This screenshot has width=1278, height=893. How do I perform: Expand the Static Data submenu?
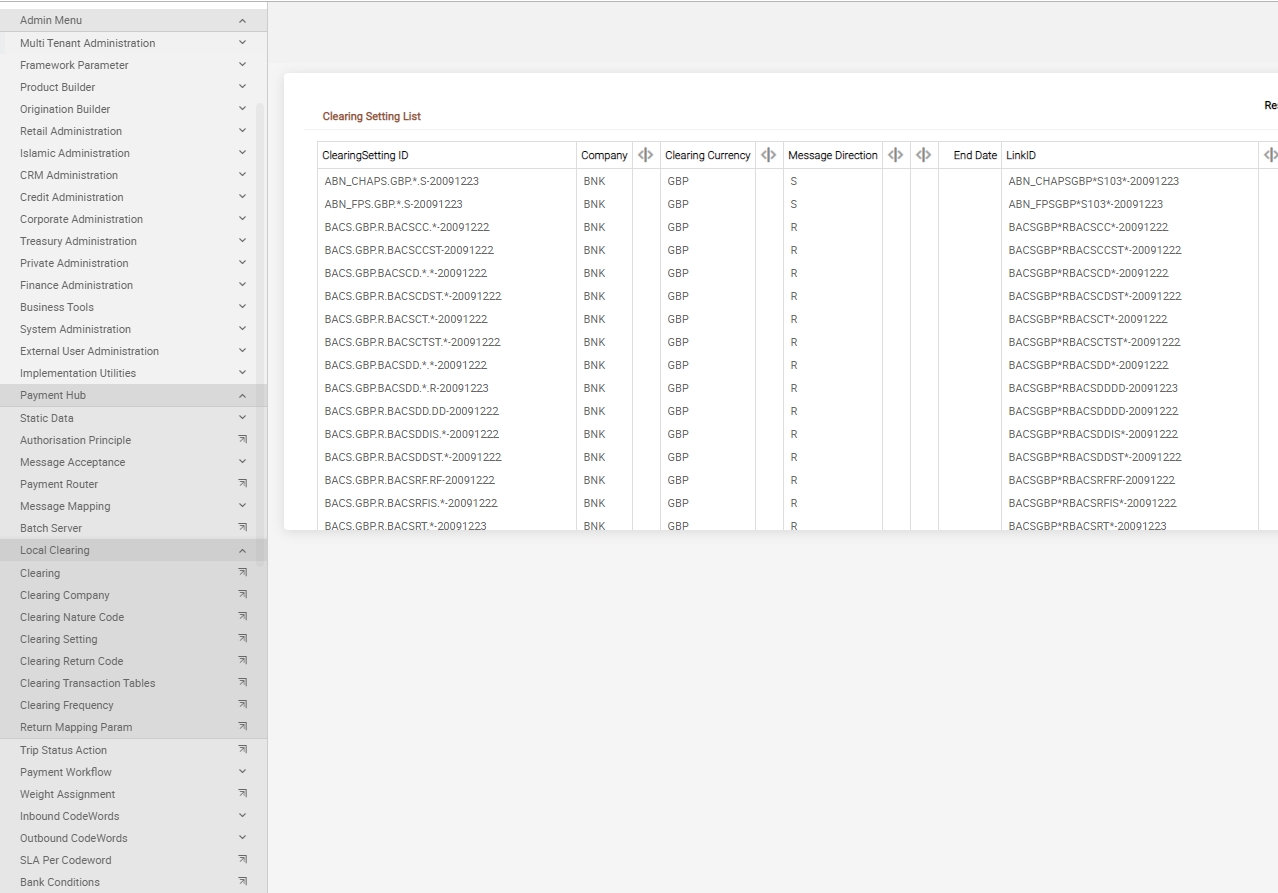pos(242,418)
